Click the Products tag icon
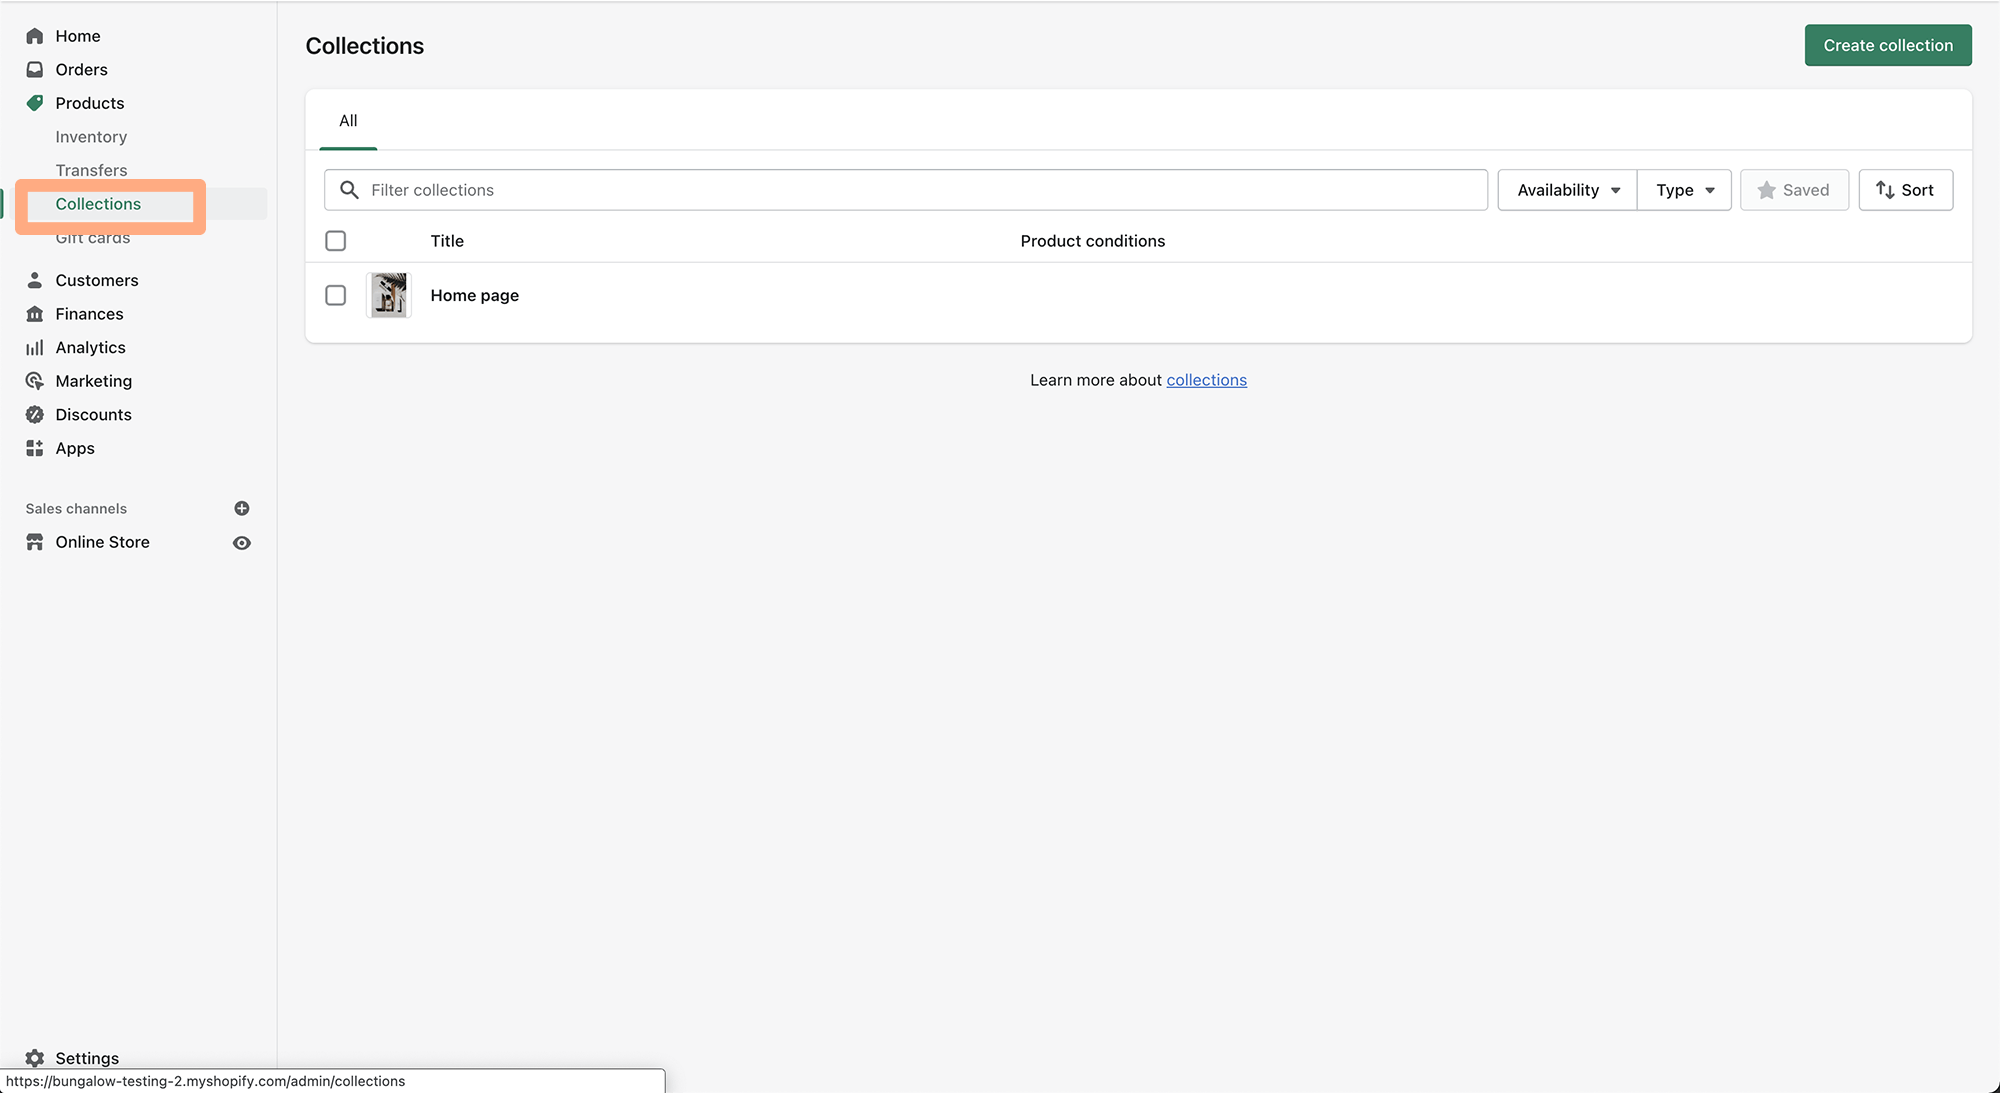Viewport: 2000px width, 1093px height. click(x=35, y=103)
